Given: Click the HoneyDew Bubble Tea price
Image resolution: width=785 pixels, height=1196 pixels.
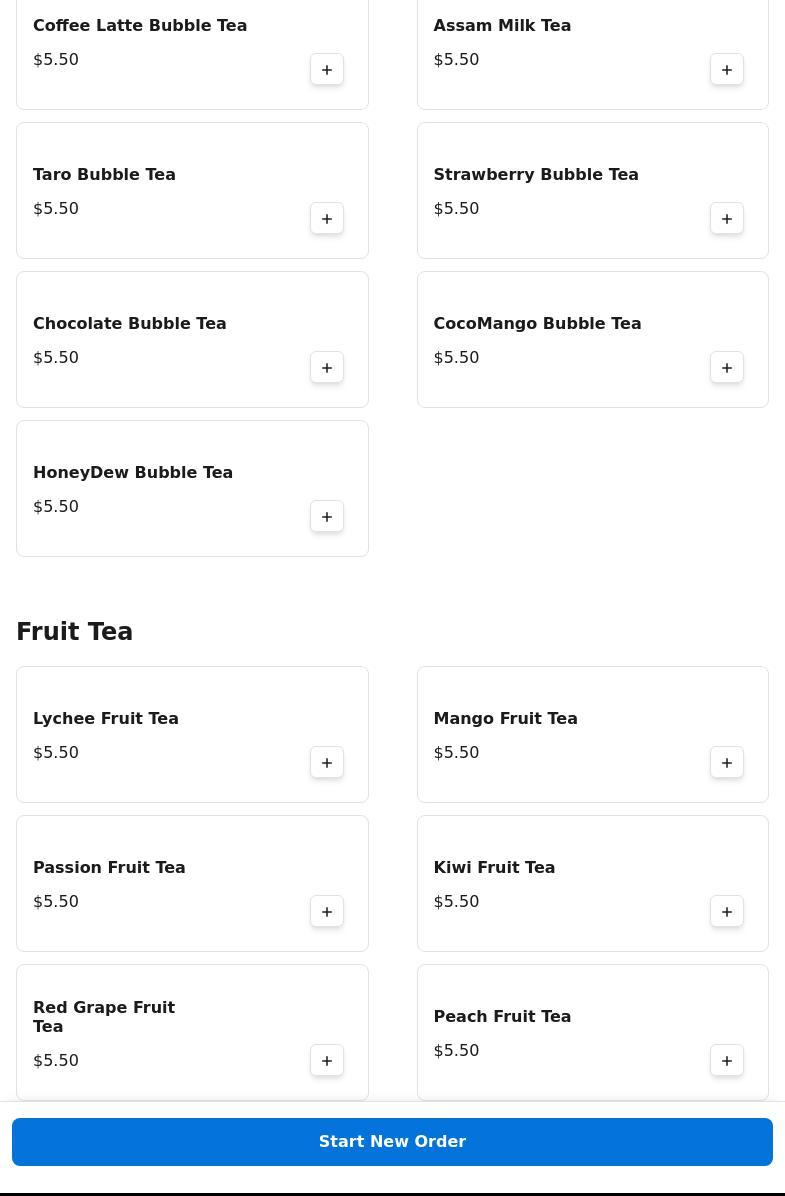Looking at the screenshot, I should (56, 507).
